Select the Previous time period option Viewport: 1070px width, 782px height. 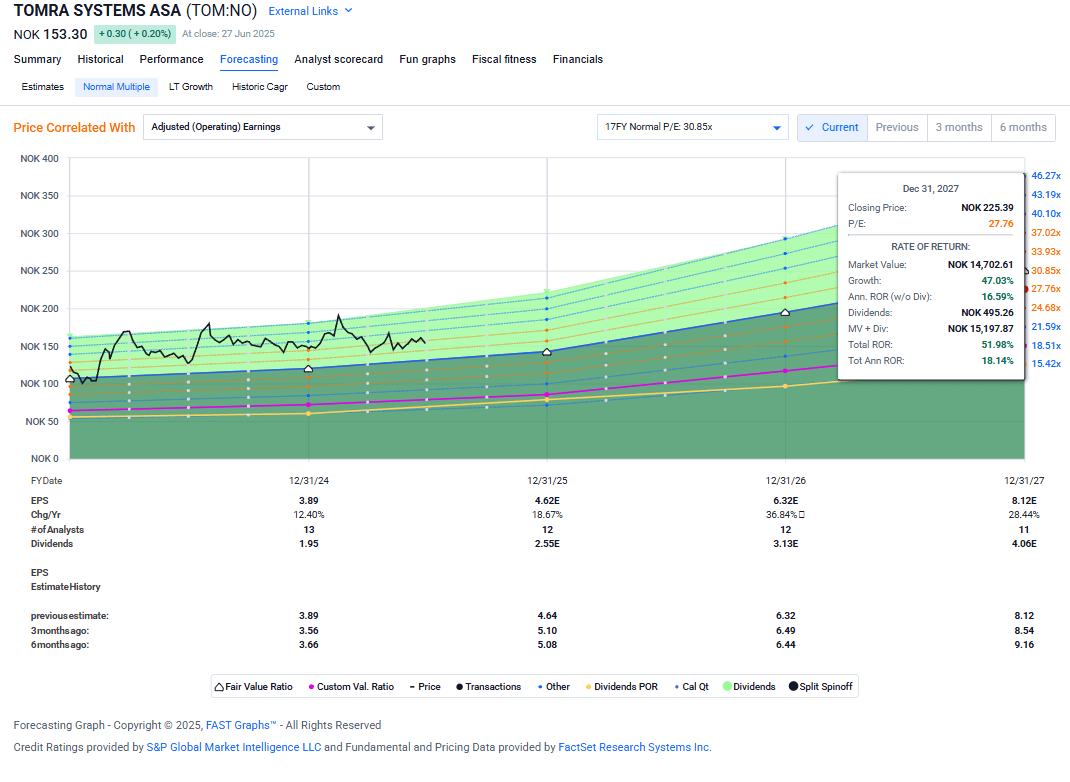click(896, 127)
